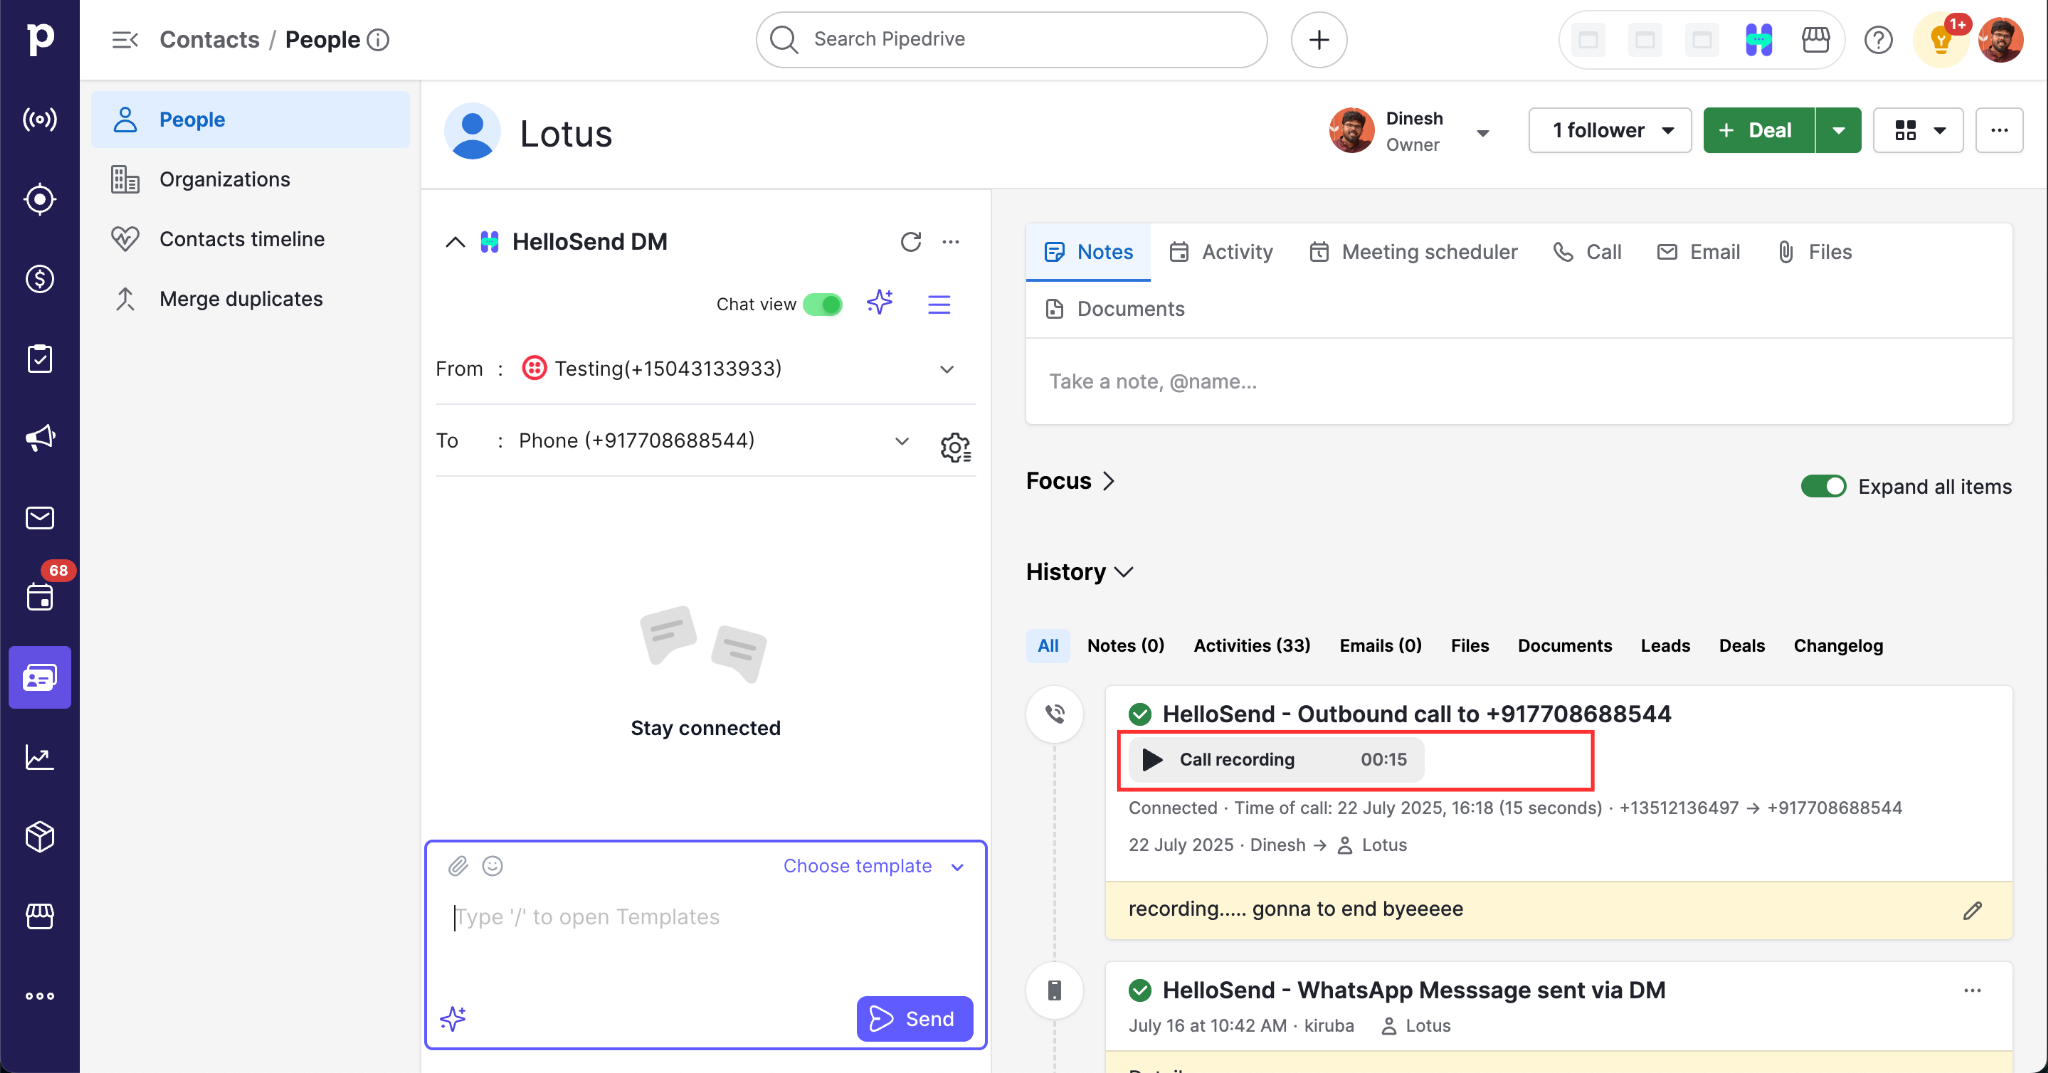The height and width of the screenshot is (1073, 2048).
Task: Play the call recording
Action: coord(1153,760)
